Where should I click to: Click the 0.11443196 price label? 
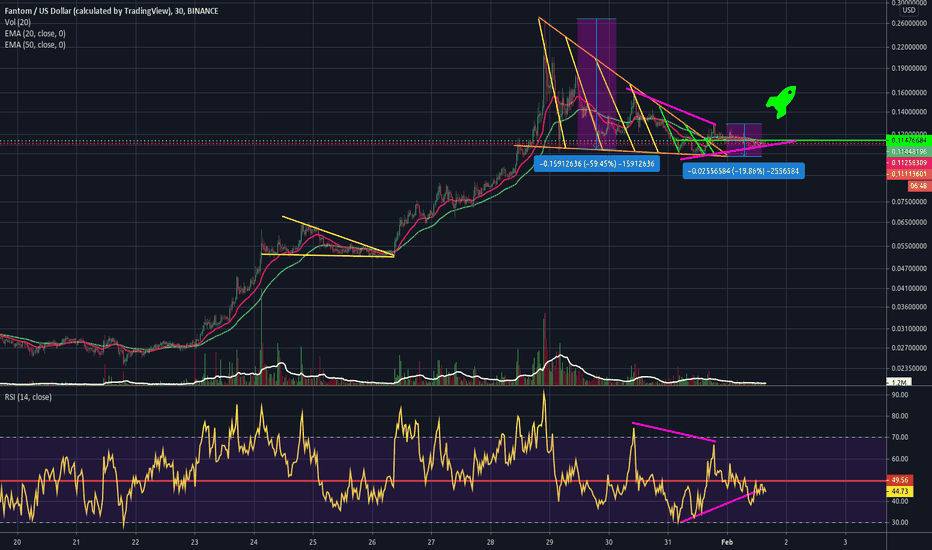click(x=909, y=152)
